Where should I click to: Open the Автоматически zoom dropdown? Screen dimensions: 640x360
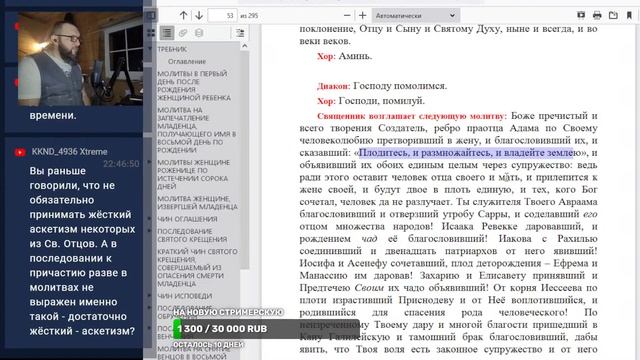point(416,16)
